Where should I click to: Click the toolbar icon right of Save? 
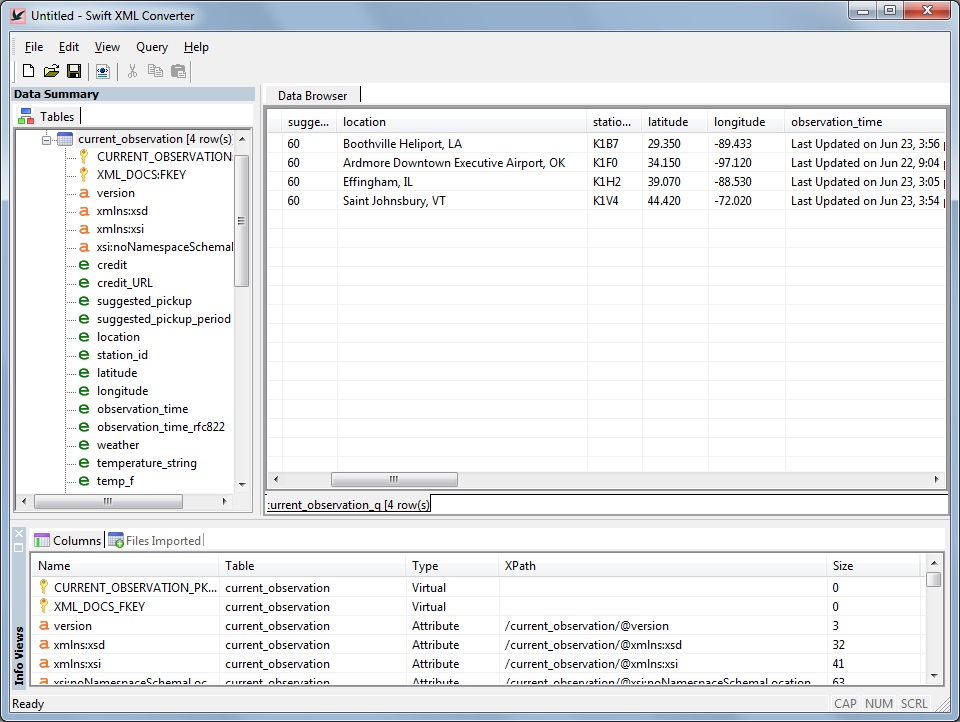click(103, 72)
